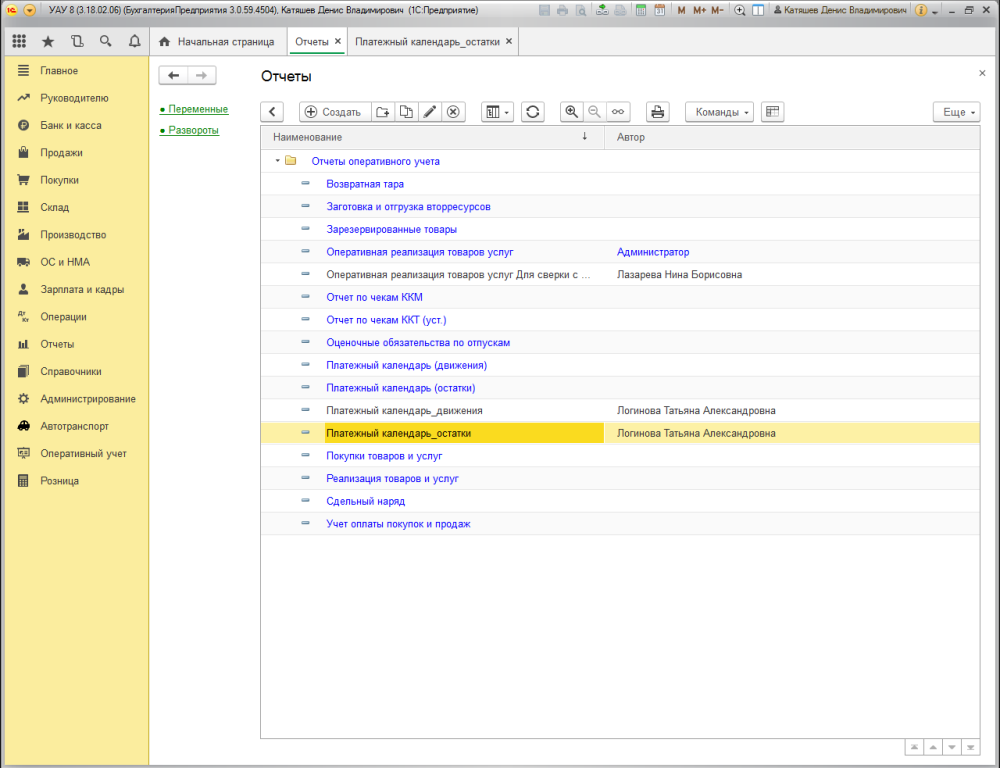The width and height of the screenshot is (1000, 768).
Task: Click the get link icon in title bar
Action: (x=601, y=10)
